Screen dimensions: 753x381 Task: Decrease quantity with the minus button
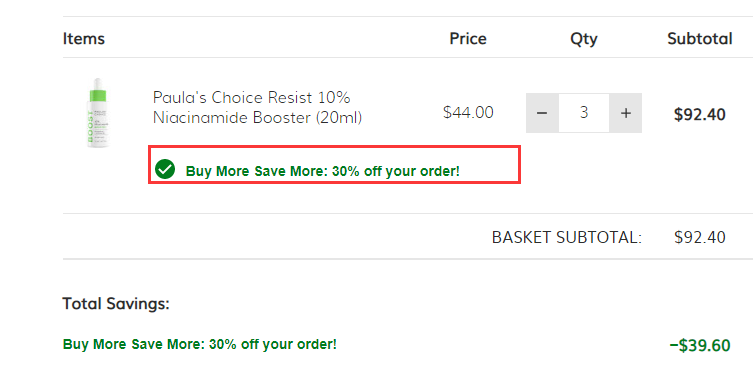pyautogui.click(x=542, y=113)
